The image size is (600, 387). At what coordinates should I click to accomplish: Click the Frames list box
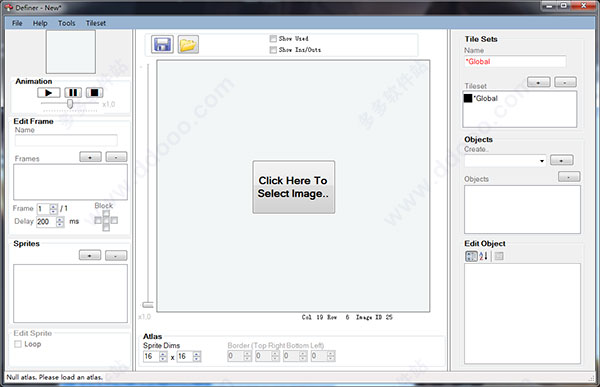click(x=70, y=182)
